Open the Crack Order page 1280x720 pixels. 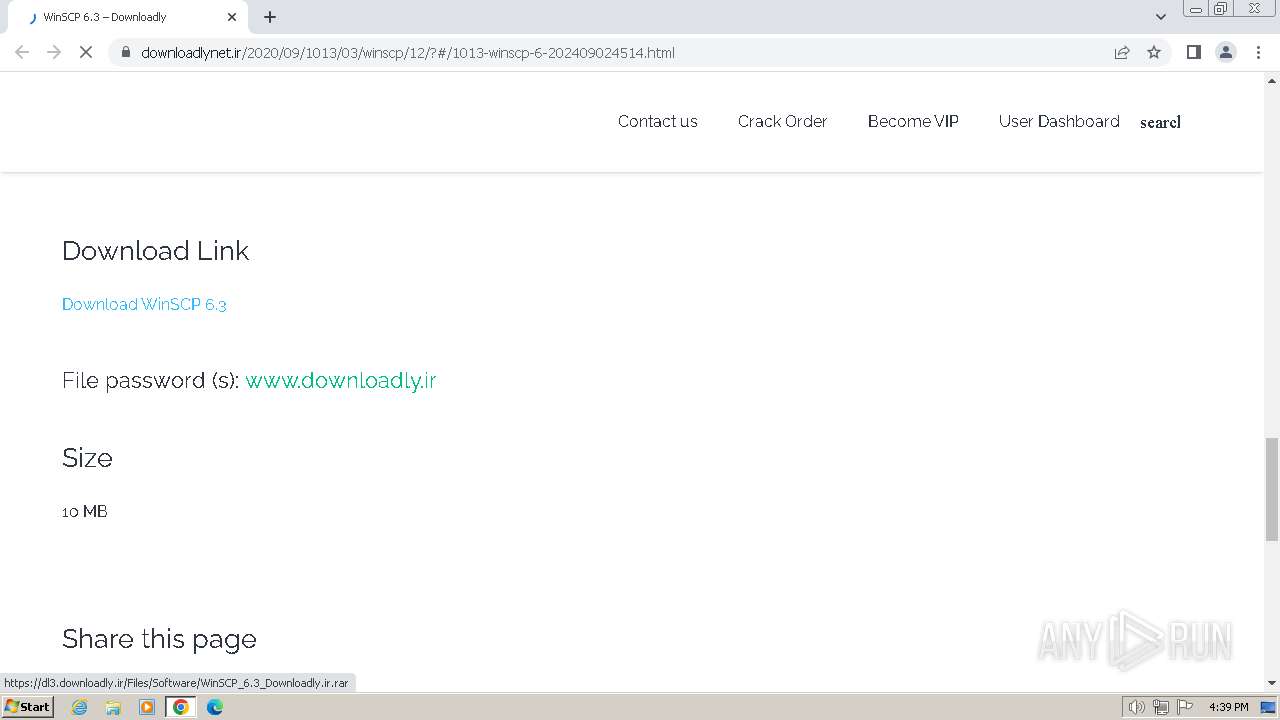pyautogui.click(x=783, y=121)
